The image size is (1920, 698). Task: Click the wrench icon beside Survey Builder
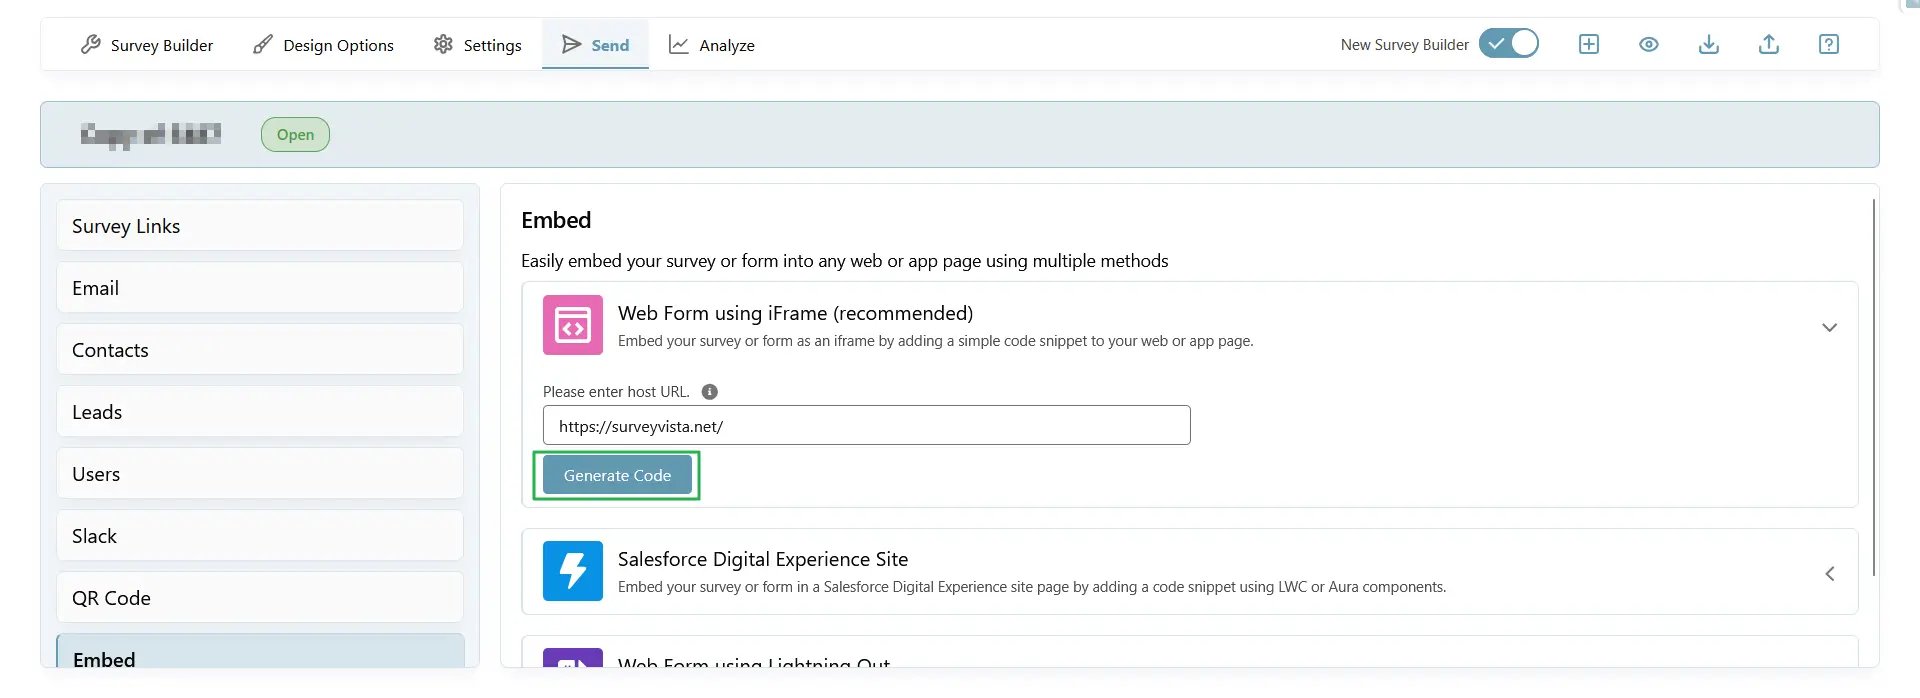[91, 44]
